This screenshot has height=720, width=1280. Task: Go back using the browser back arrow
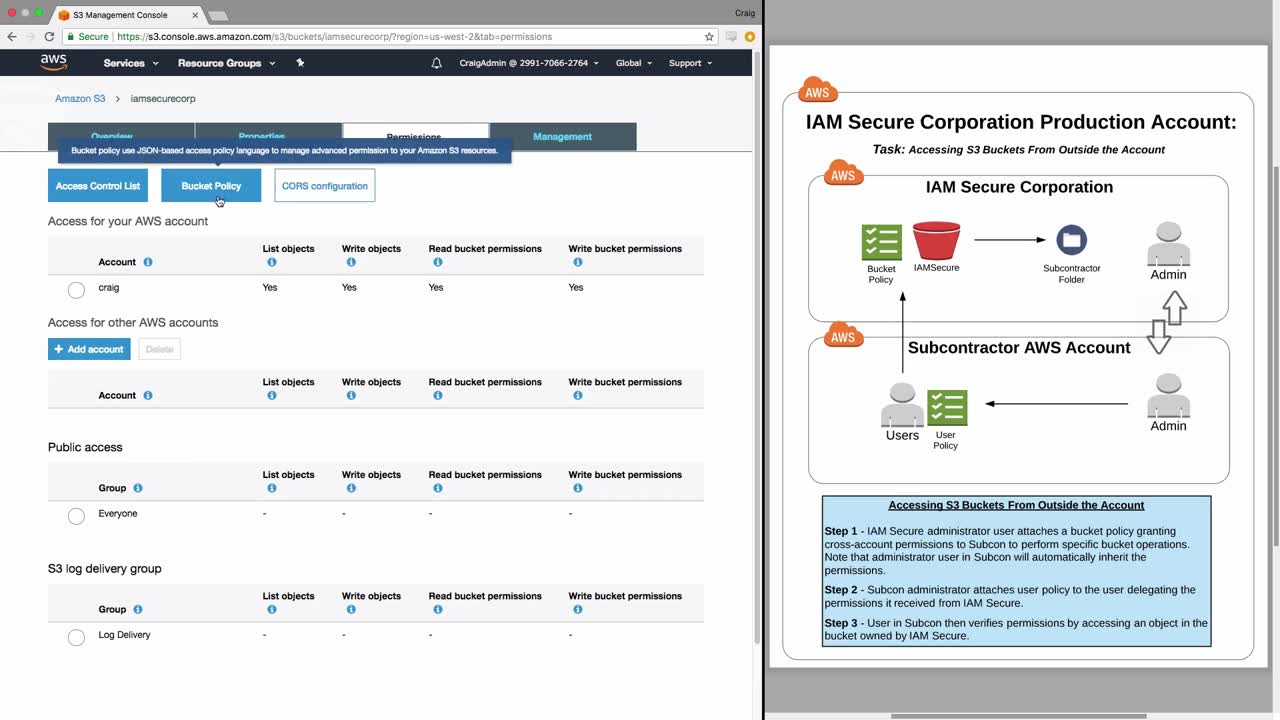12,37
